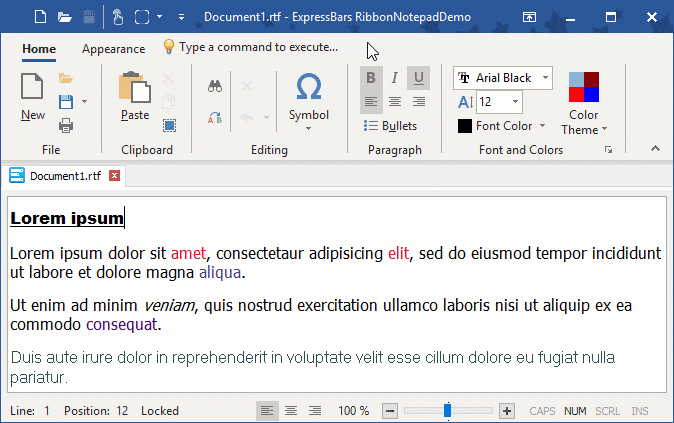Viewport: 674px width, 423px height.
Task: Click the Position: 12 status bar entry
Action: [96, 411]
